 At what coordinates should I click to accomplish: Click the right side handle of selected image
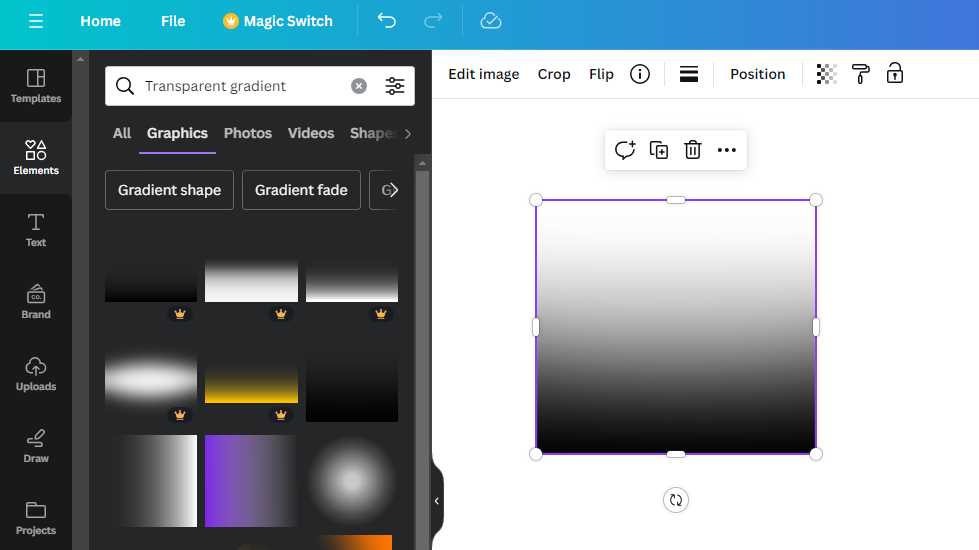[x=815, y=327]
